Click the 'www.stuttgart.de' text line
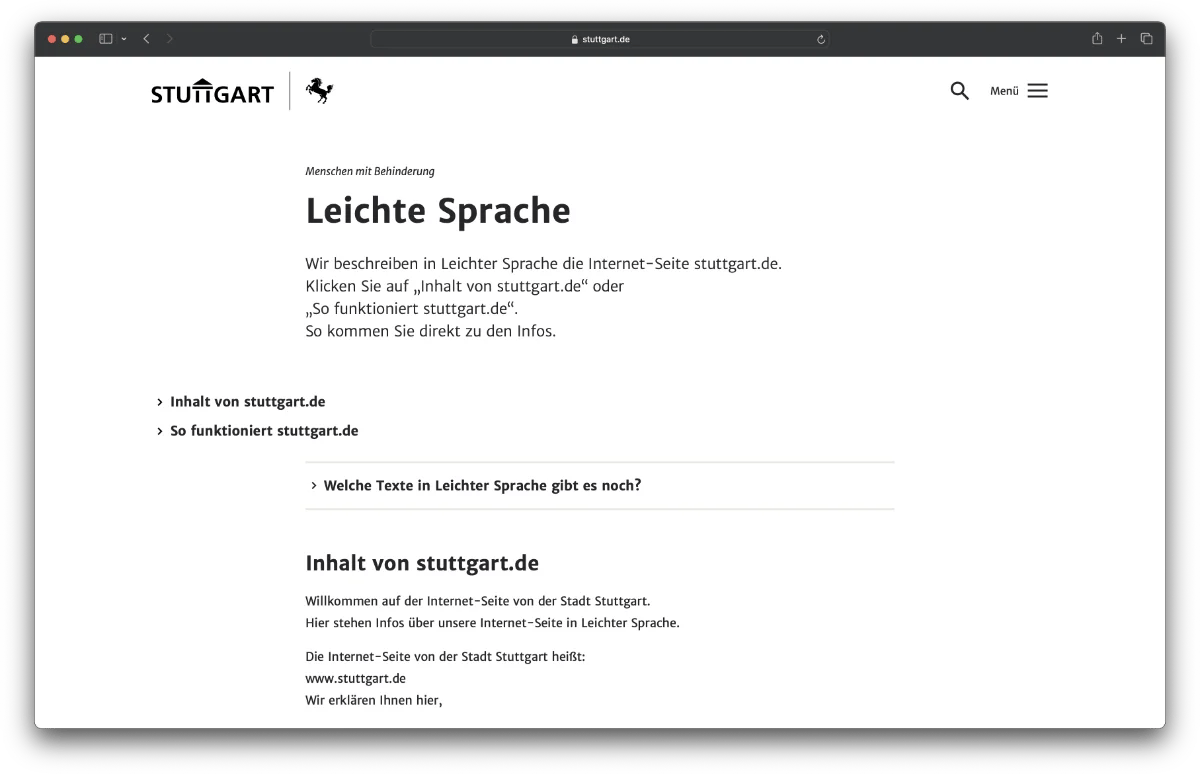Image resolution: width=1200 pixels, height=774 pixels. tap(355, 678)
